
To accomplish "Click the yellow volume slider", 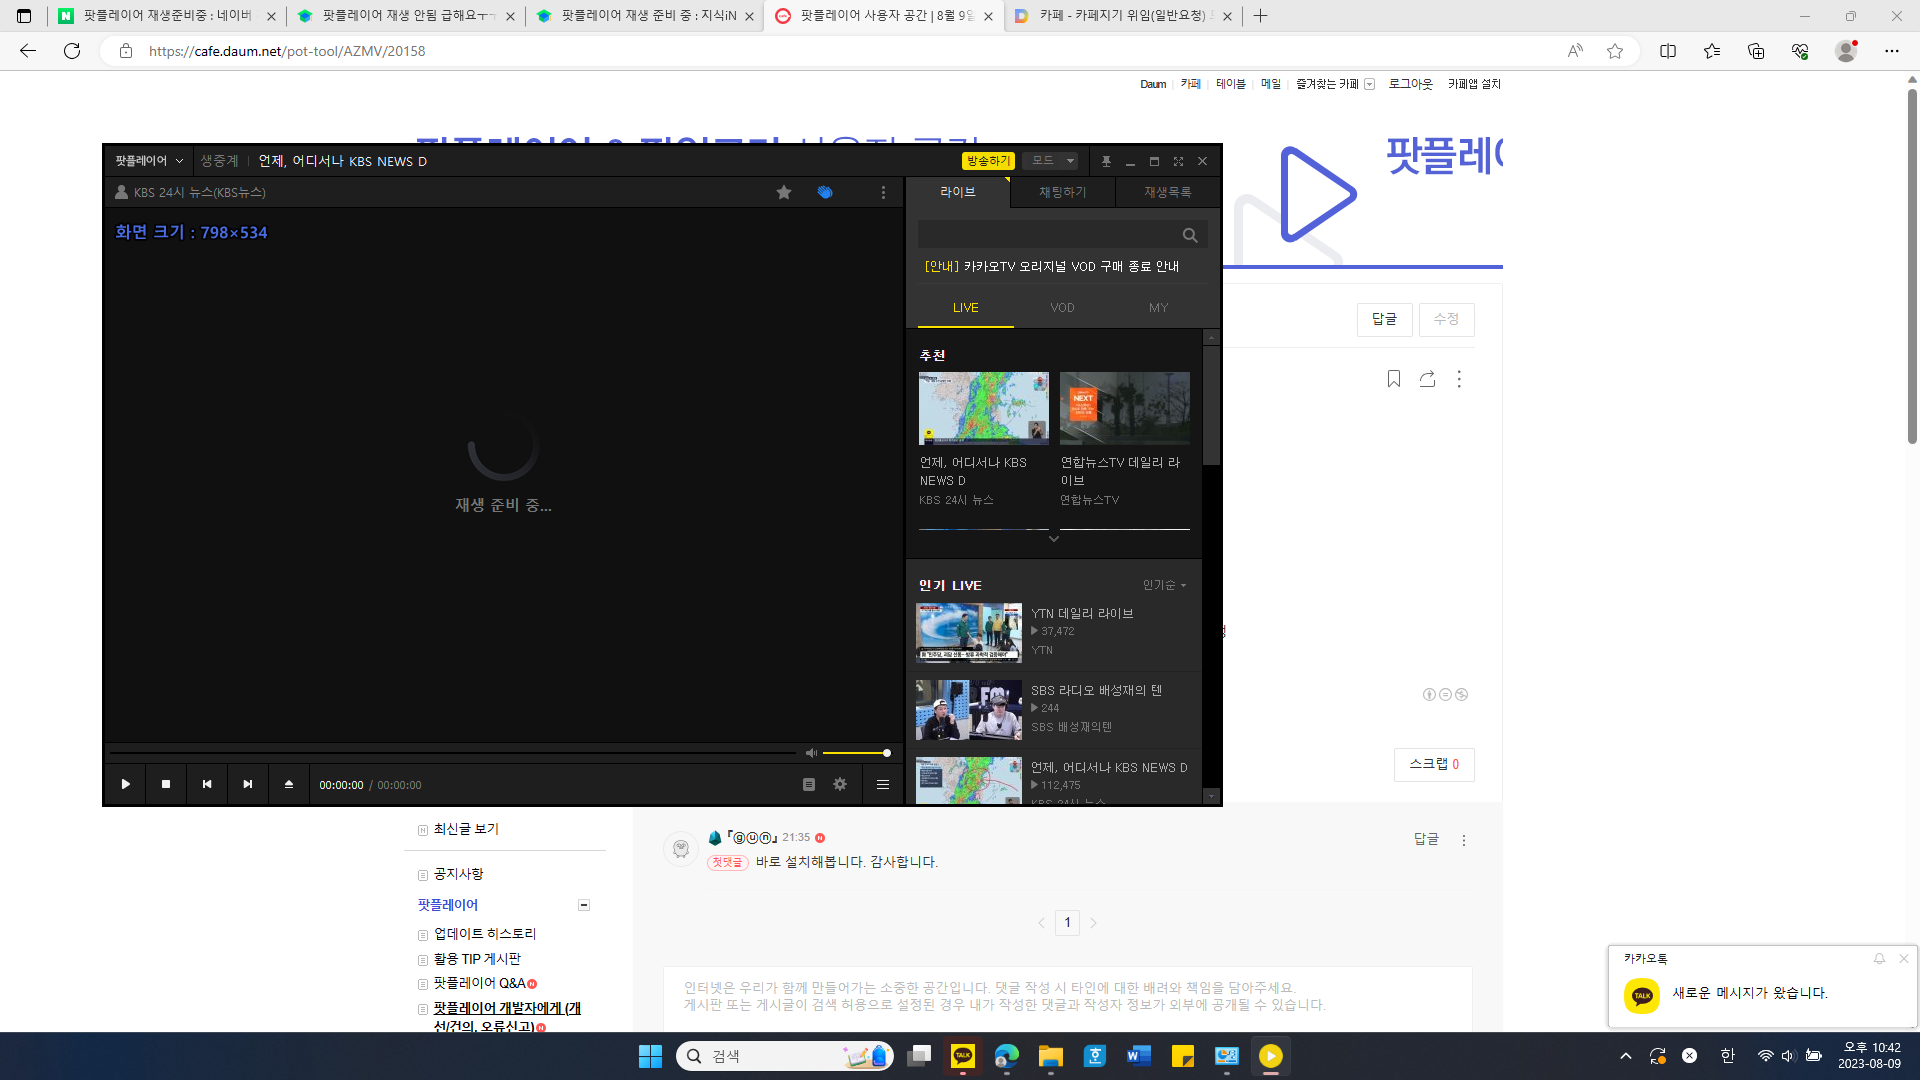I will point(855,753).
